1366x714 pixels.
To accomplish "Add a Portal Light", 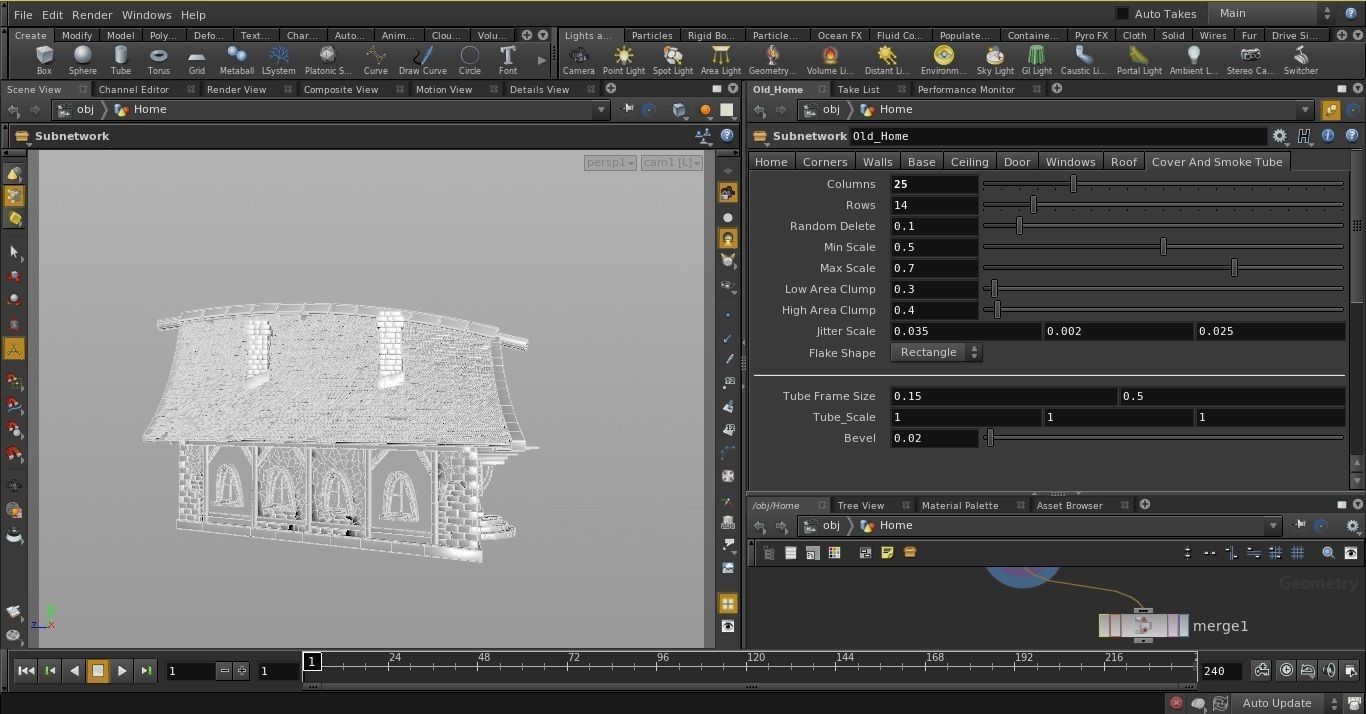I will click(1139, 60).
